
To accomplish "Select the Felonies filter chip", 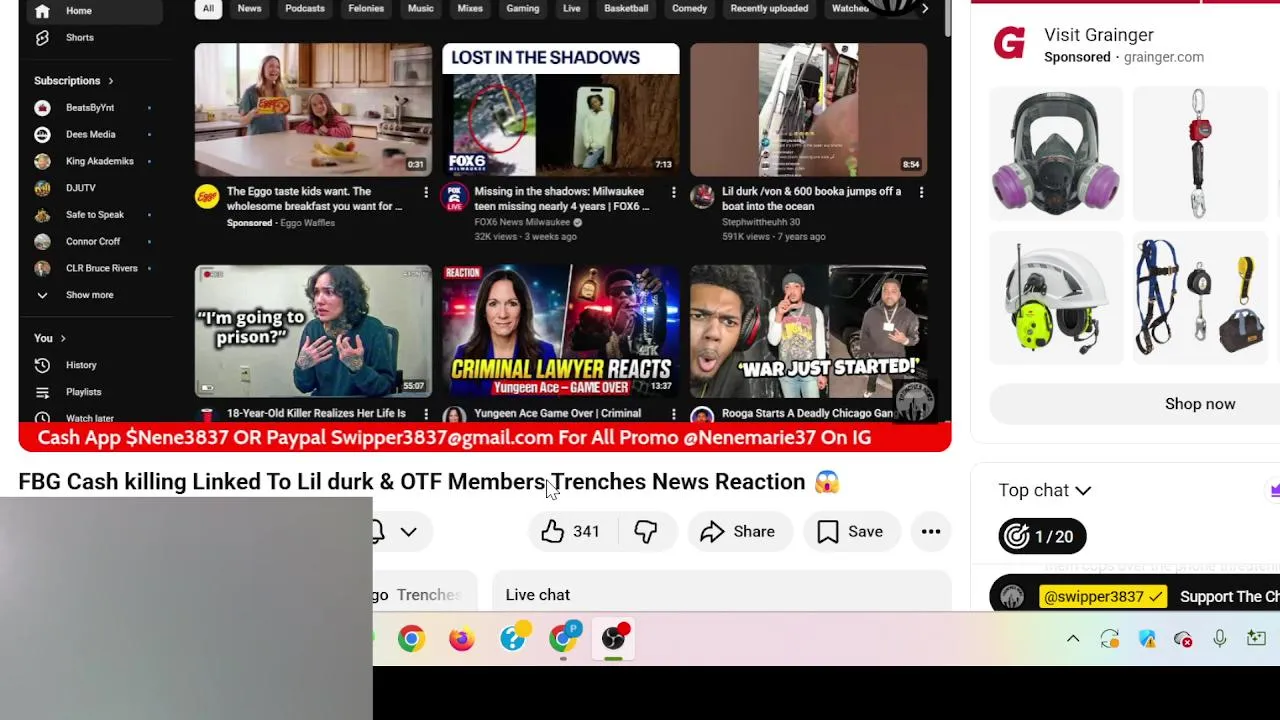I will tap(366, 9).
